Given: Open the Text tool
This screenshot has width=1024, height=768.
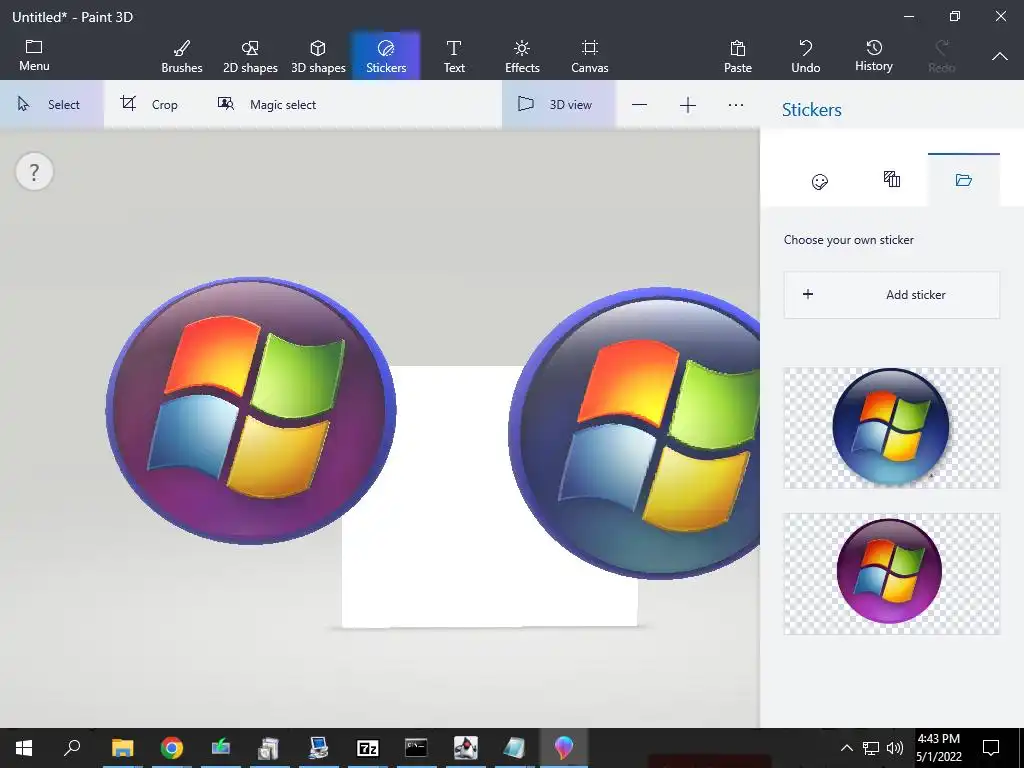Looking at the screenshot, I should coord(454,56).
